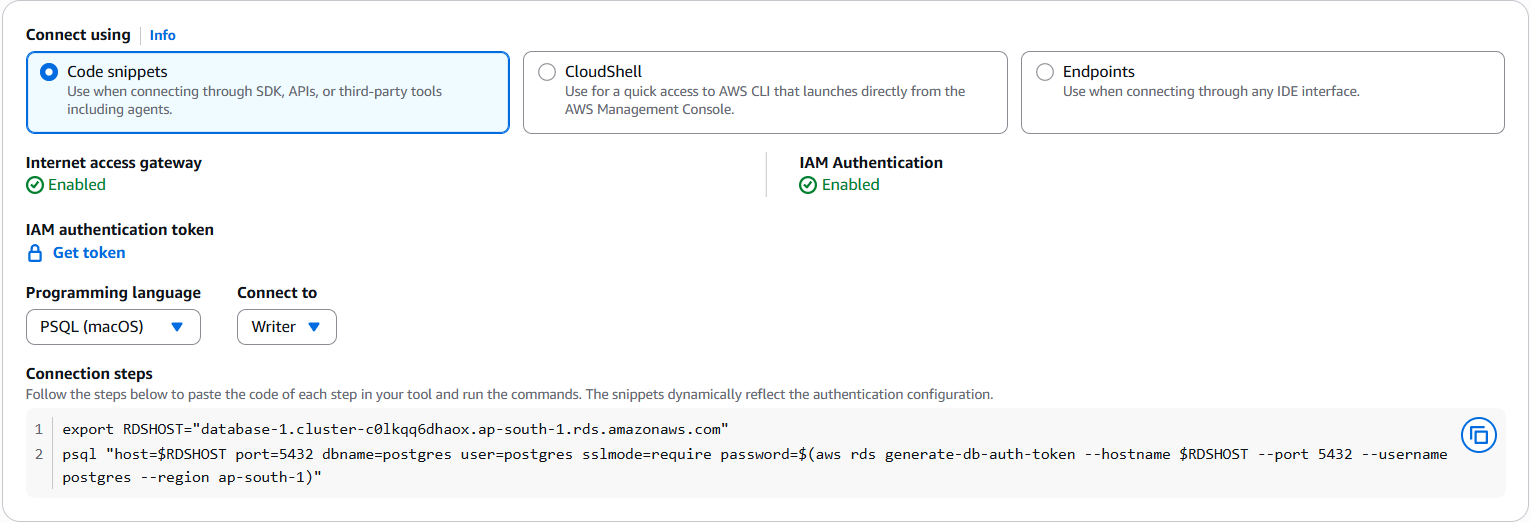This screenshot has height=522, width=1530.
Task: Select the CloudShell radio option
Action: pos(547,72)
